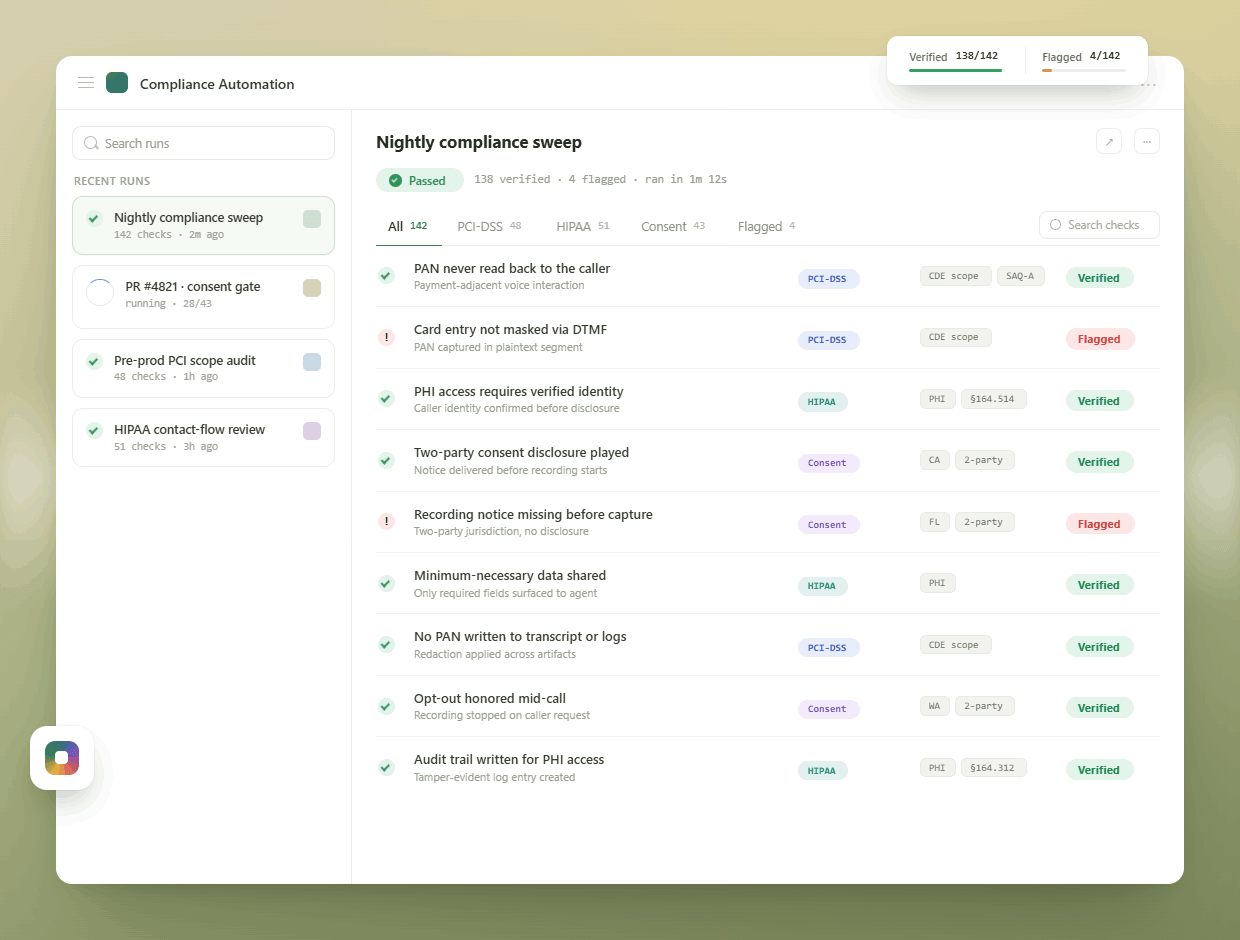Click the Nightly compliance sweep page title
Image resolution: width=1240 pixels, height=940 pixels.
[479, 142]
